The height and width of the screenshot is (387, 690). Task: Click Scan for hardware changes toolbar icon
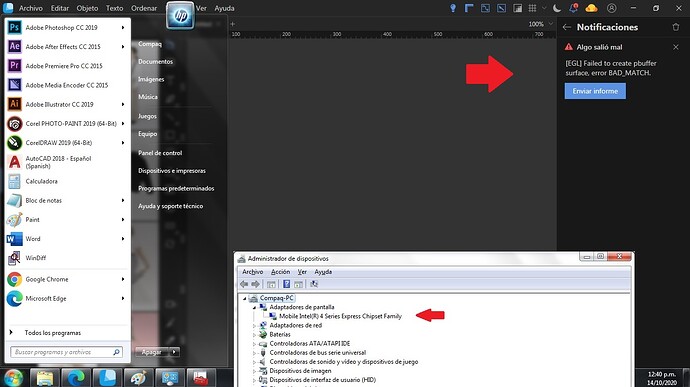(314, 284)
